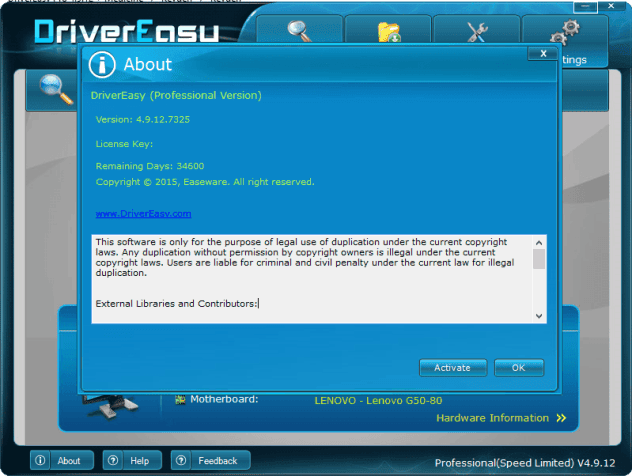Click the License Key: label

tap(124, 144)
